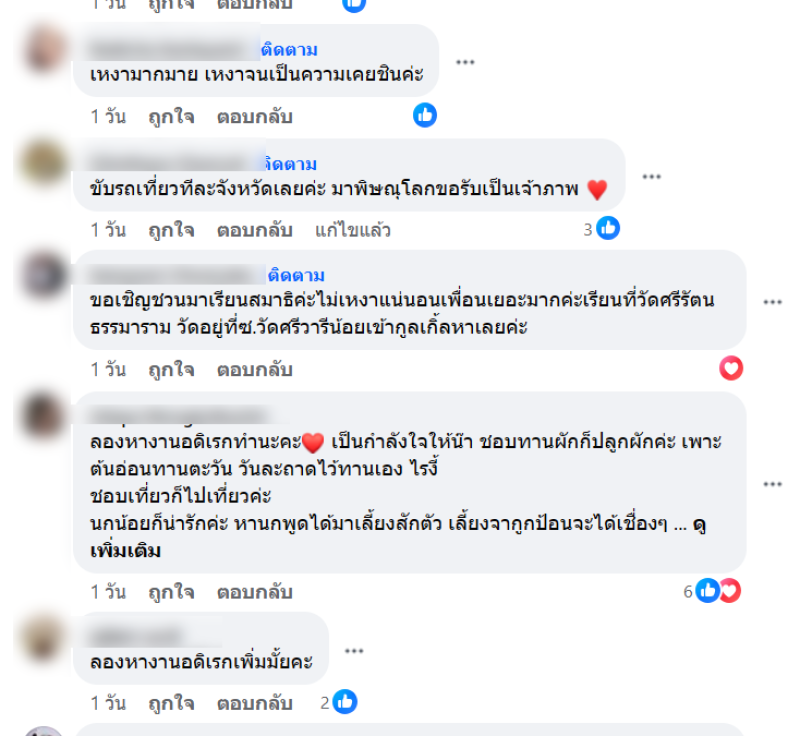The width and height of the screenshot is (800, 736).
Task: Click 'ถูกใจ' under the 'เหงามากมาย' comment
Action: (171, 117)
